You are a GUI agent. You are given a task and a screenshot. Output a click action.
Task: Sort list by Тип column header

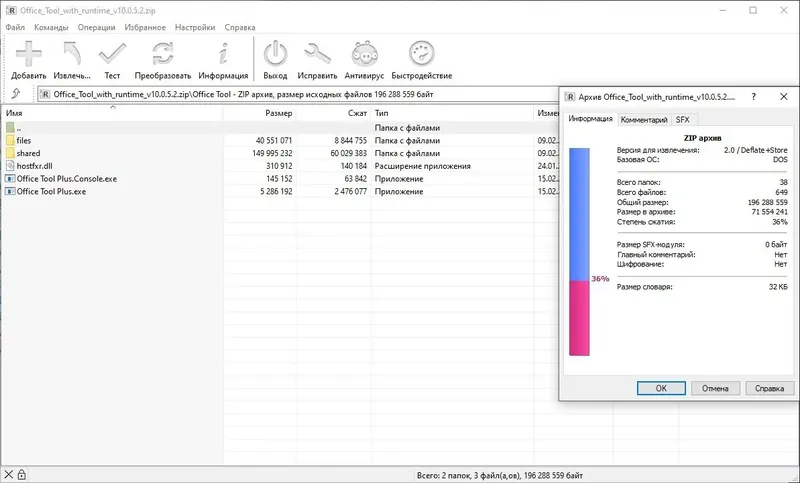click(453, 113)
